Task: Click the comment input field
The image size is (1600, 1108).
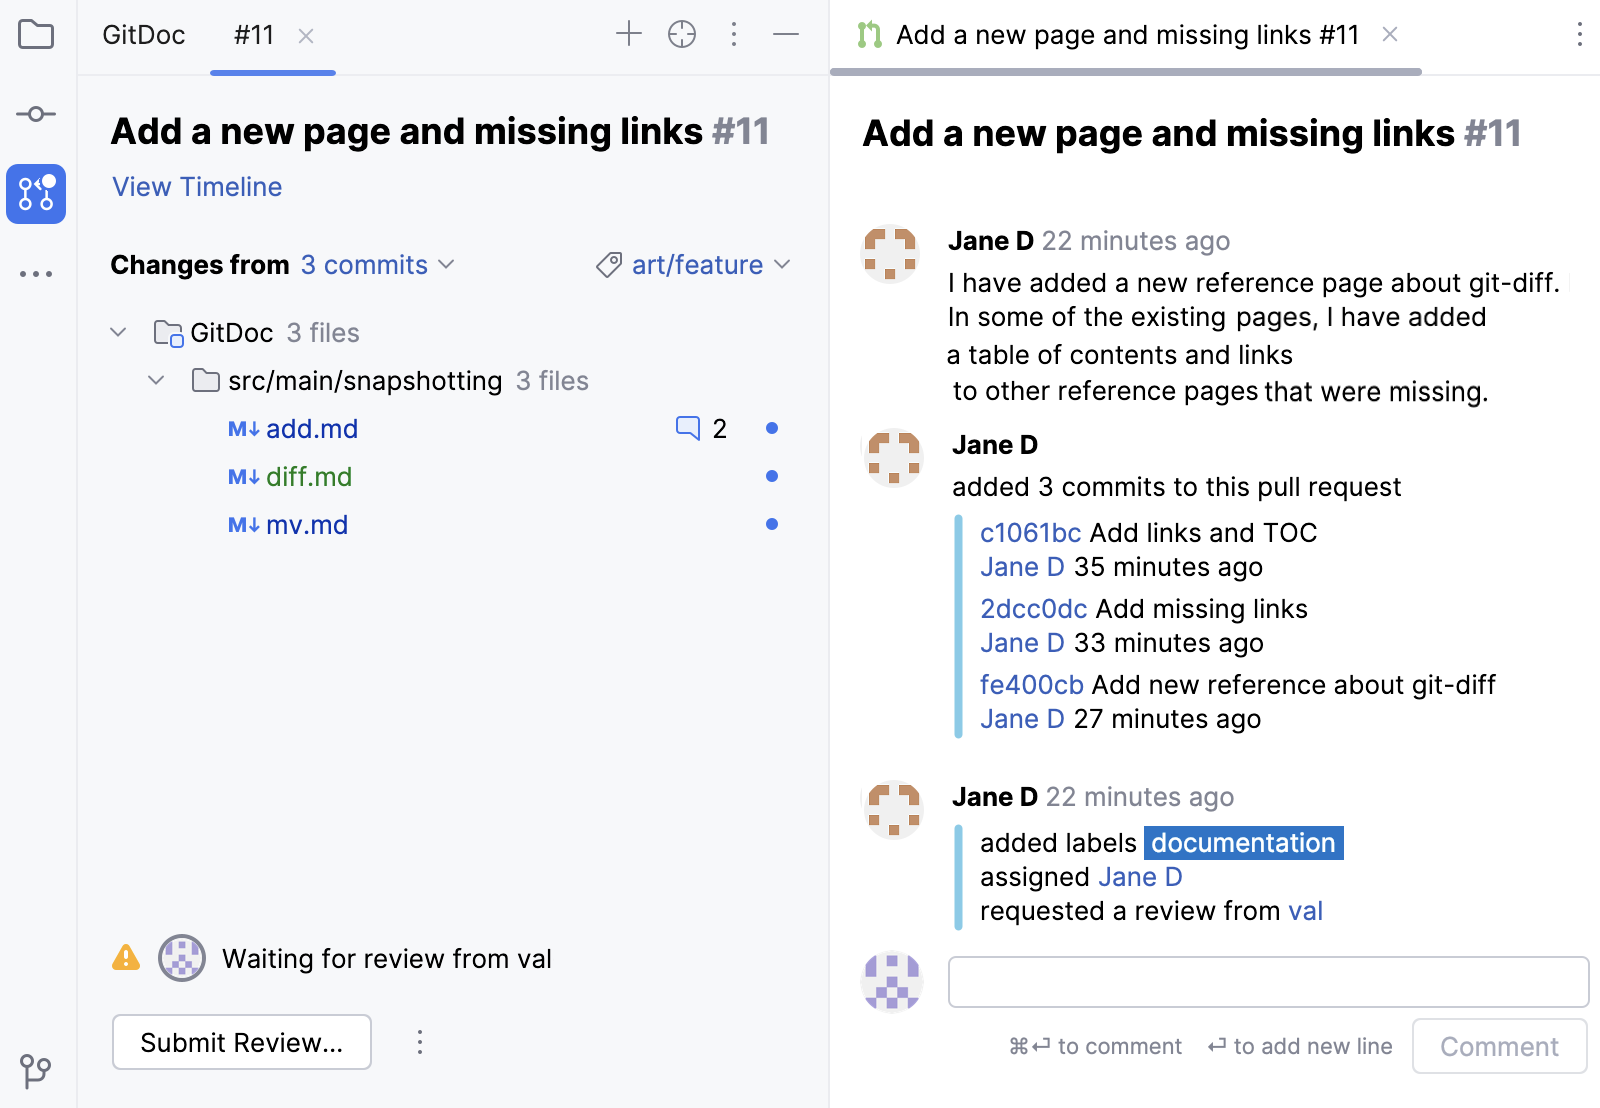Action: click(x=1268, y=981)
